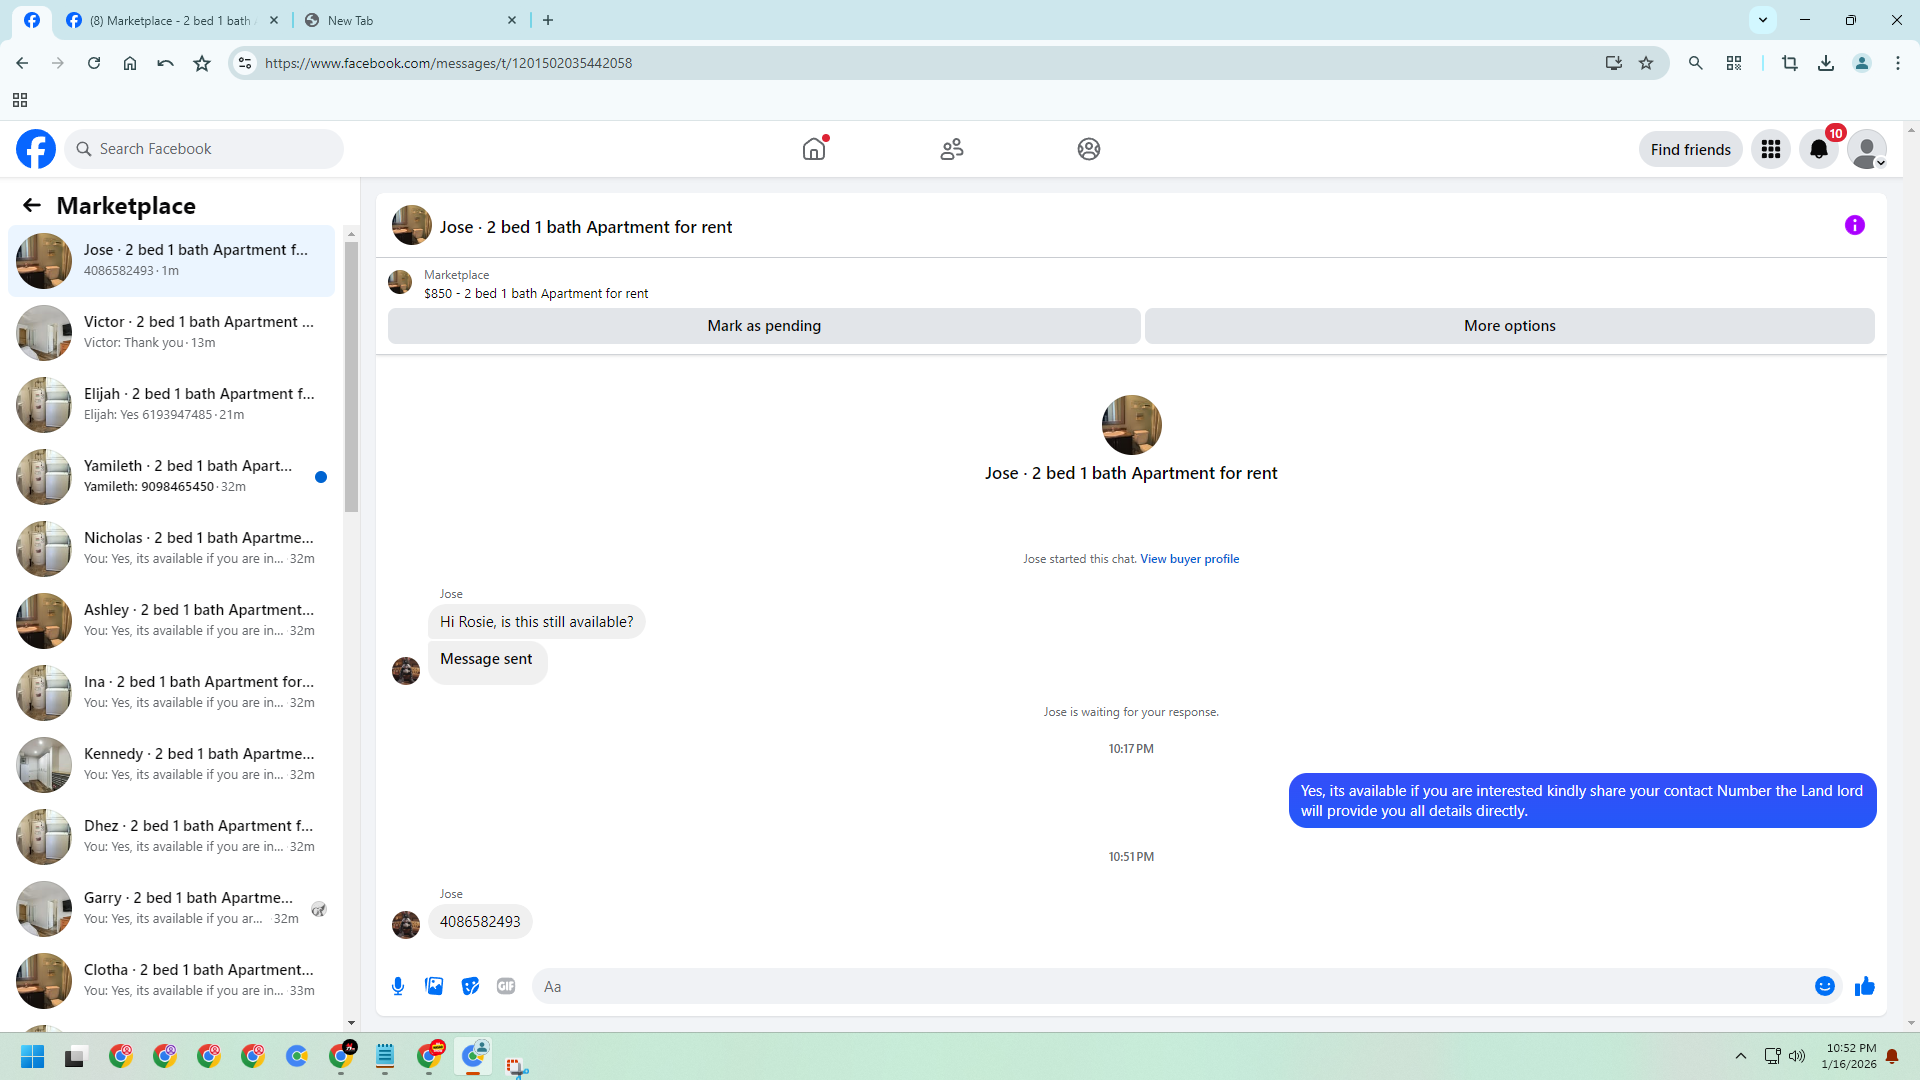The image size is (1920, 1080).
Task: Open Yamileth's unread conversation
Action: click(x=188, y=476)
